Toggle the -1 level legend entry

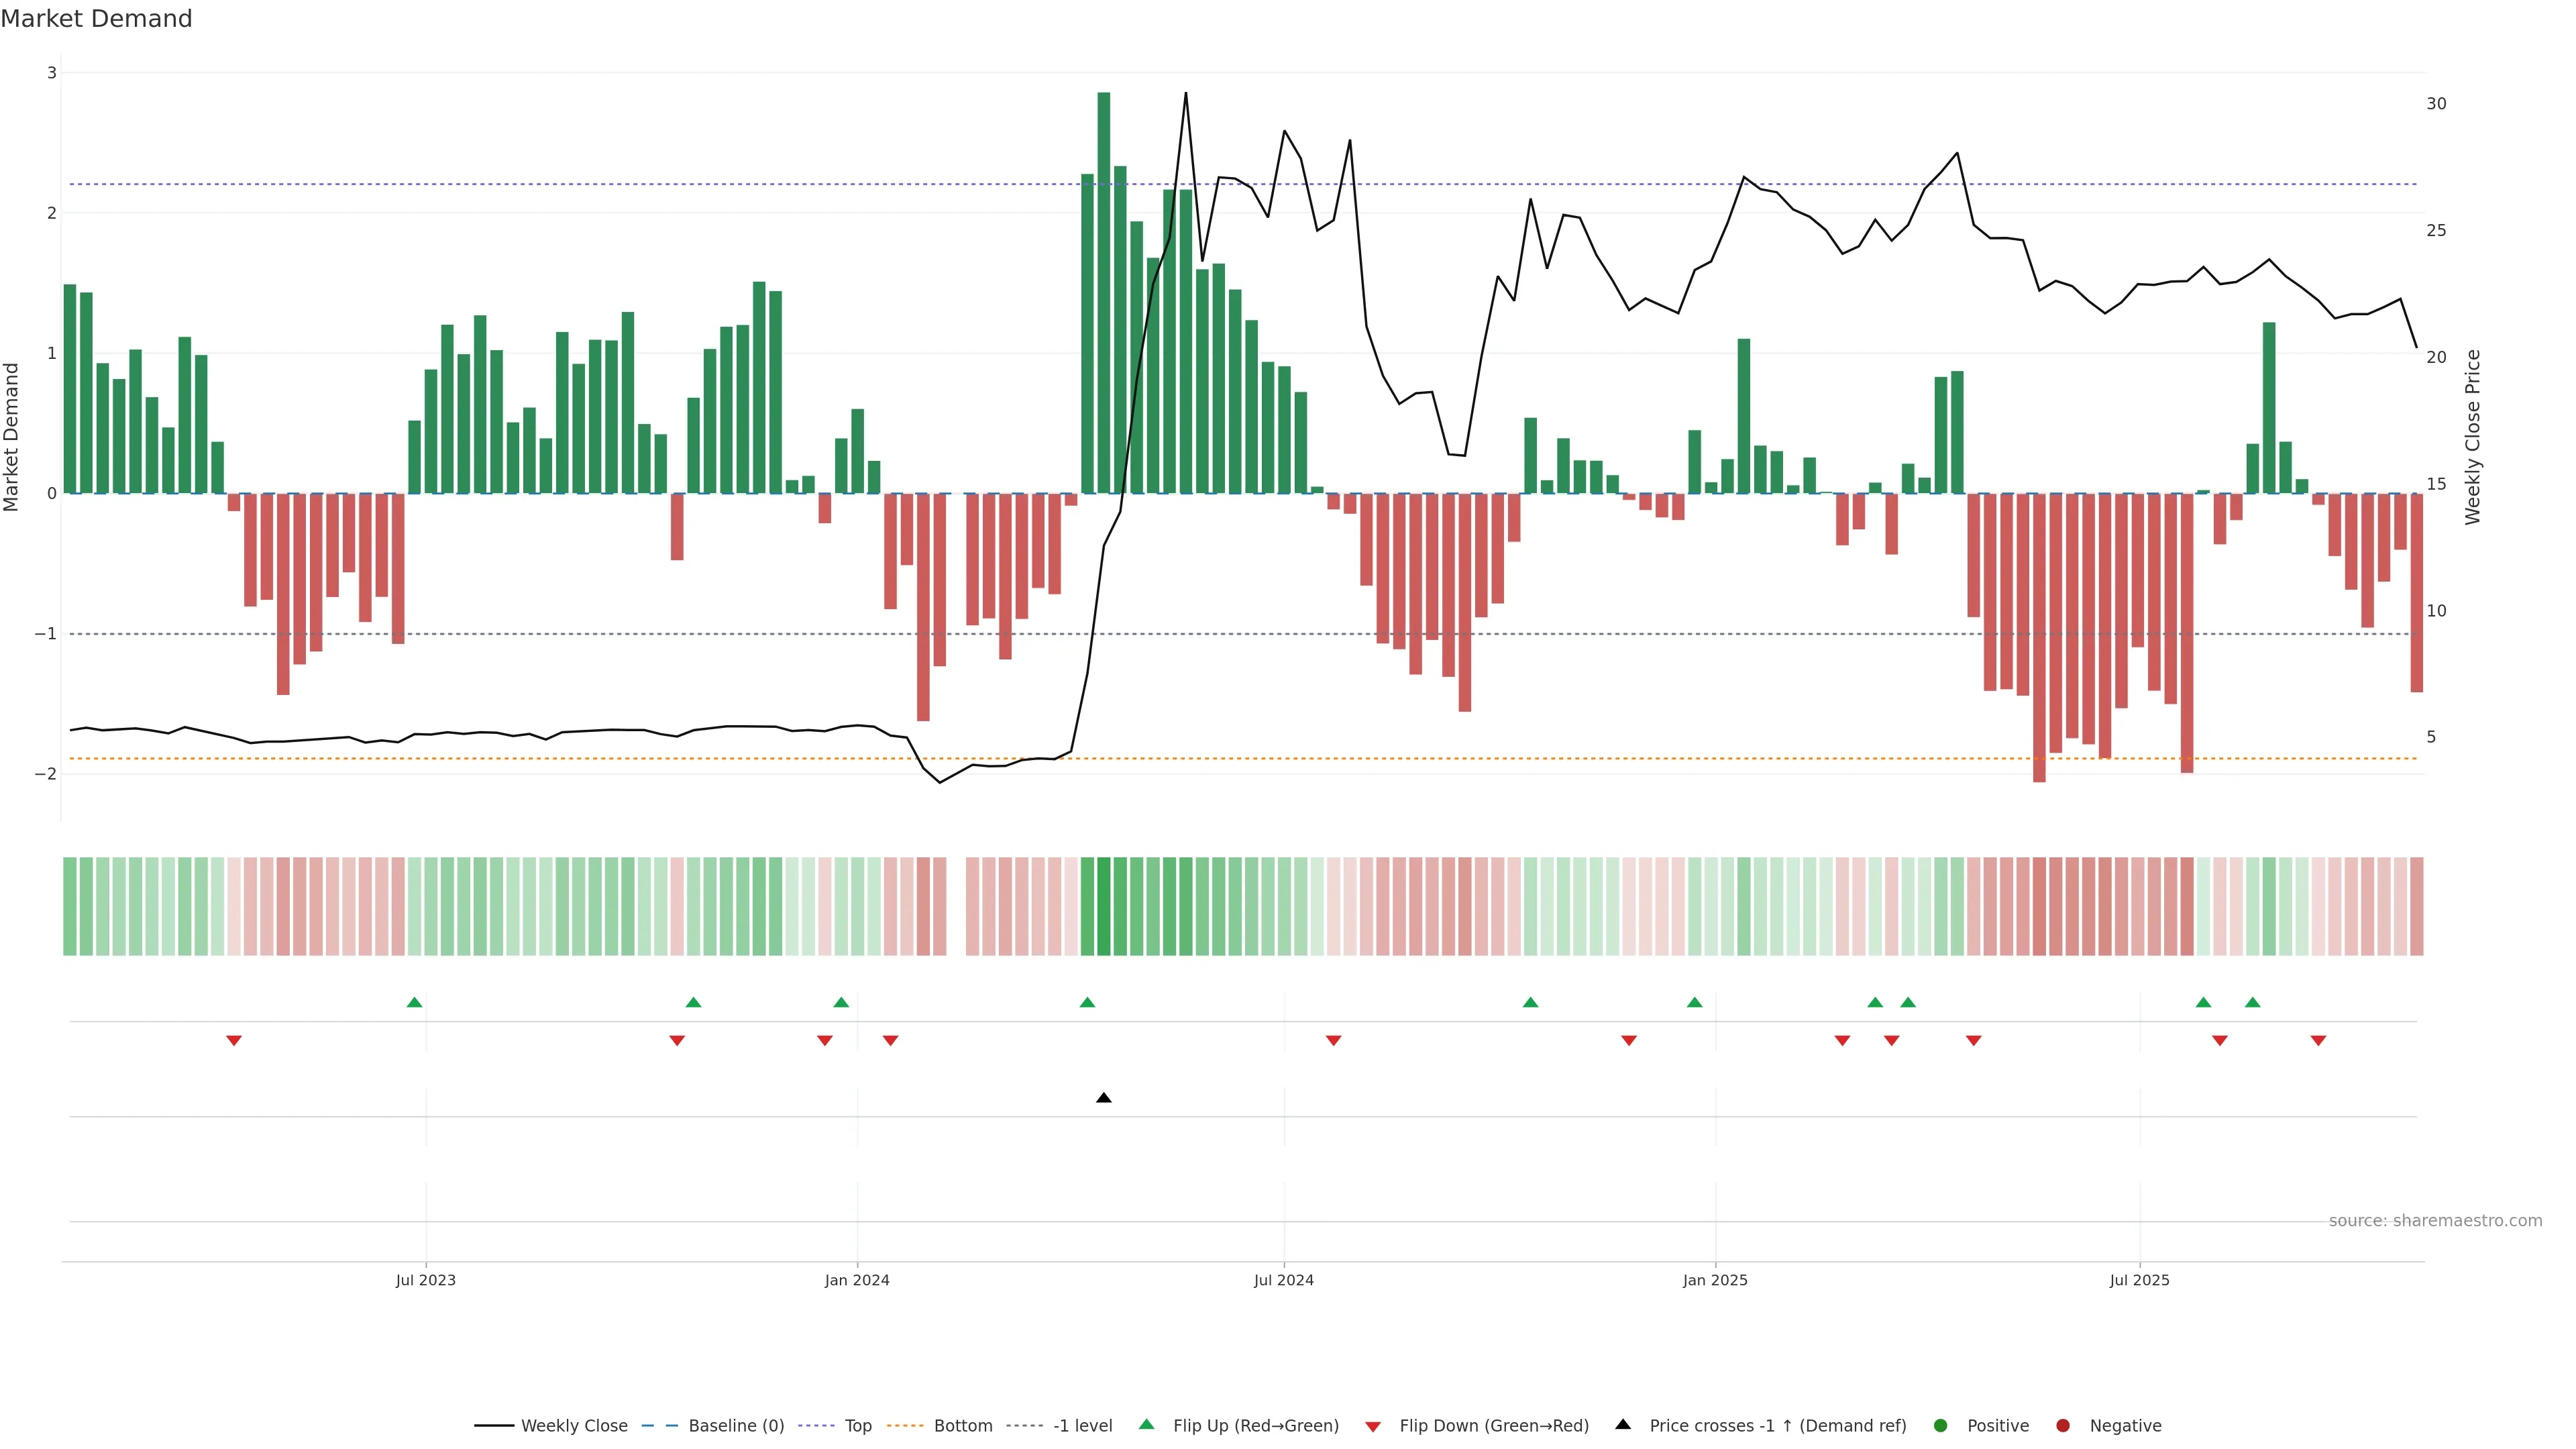tap(1082, 1426)
